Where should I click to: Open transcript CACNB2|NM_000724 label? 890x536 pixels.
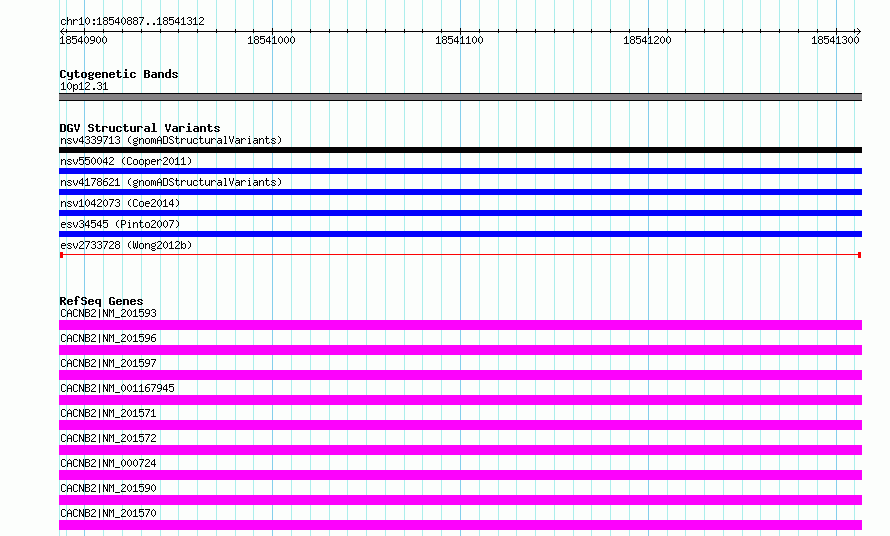click(x=108, y=463)
